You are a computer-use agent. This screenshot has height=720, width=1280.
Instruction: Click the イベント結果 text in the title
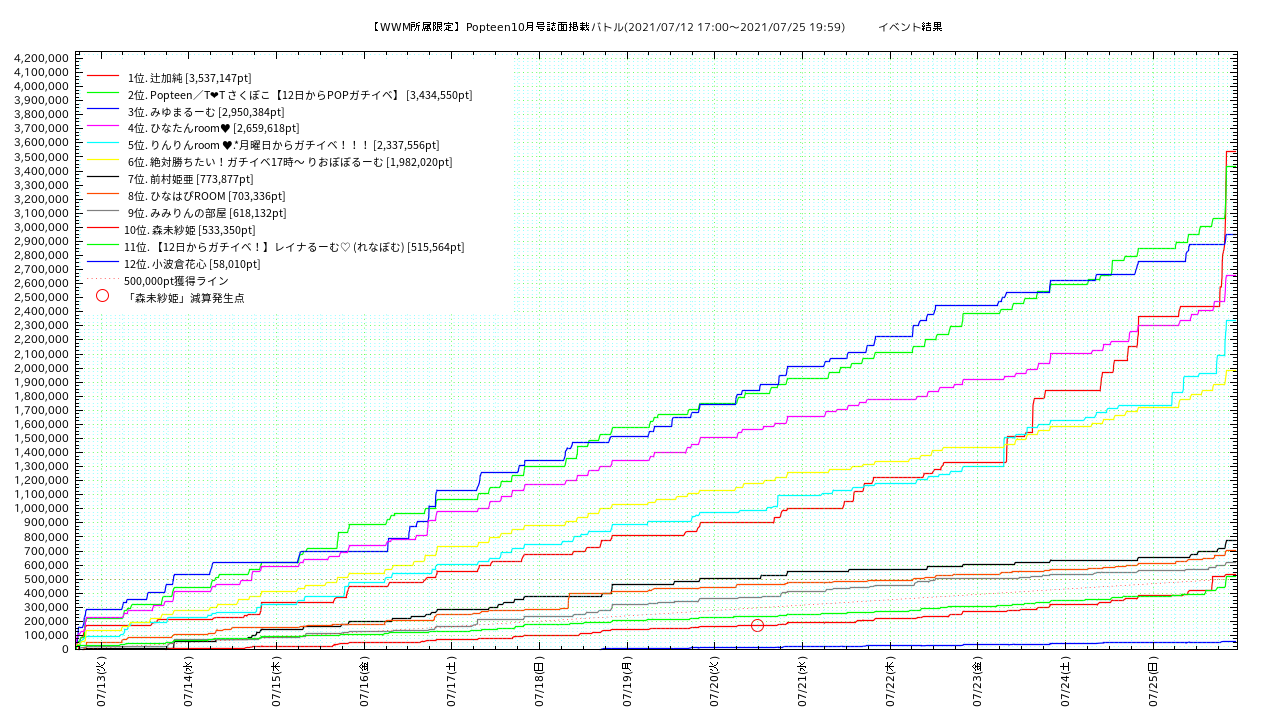[x=910, y=27]
